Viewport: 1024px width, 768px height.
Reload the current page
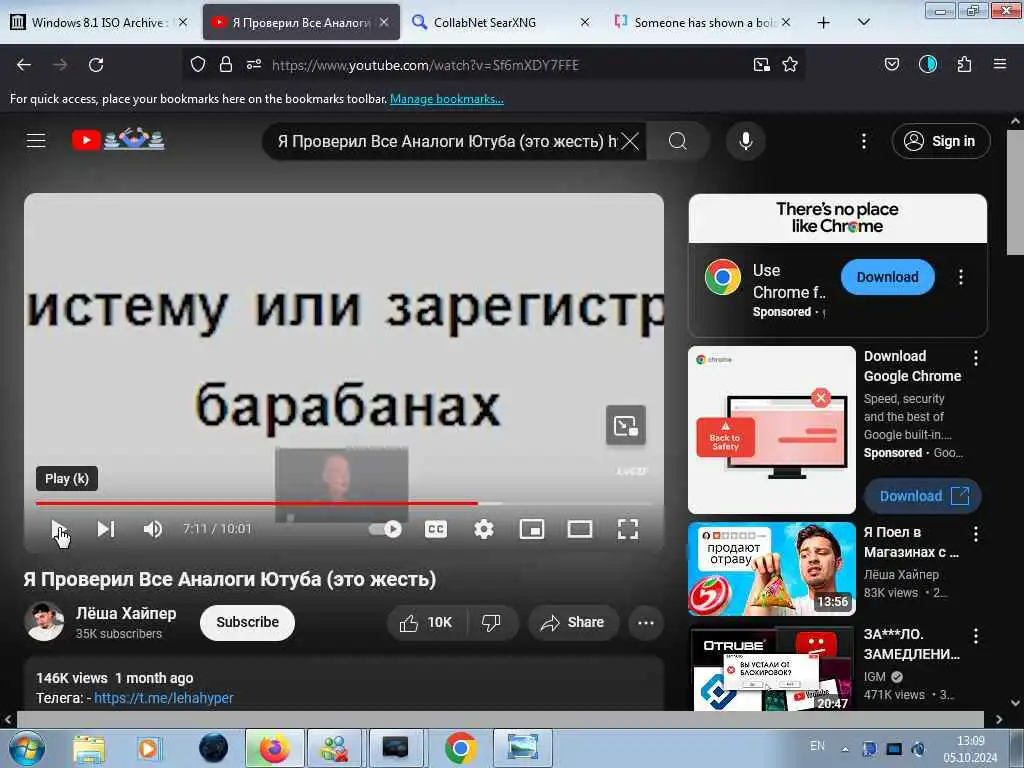(96, 65)
